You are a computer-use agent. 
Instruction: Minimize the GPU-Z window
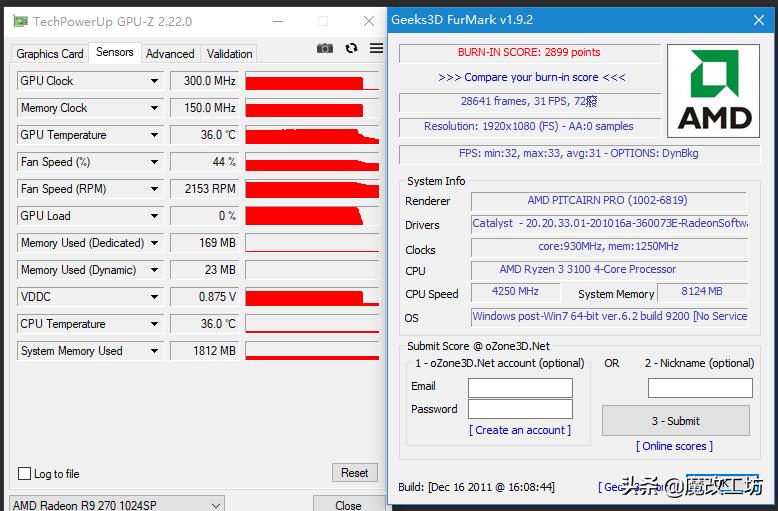pyautogui.click(x=278, y=21)
